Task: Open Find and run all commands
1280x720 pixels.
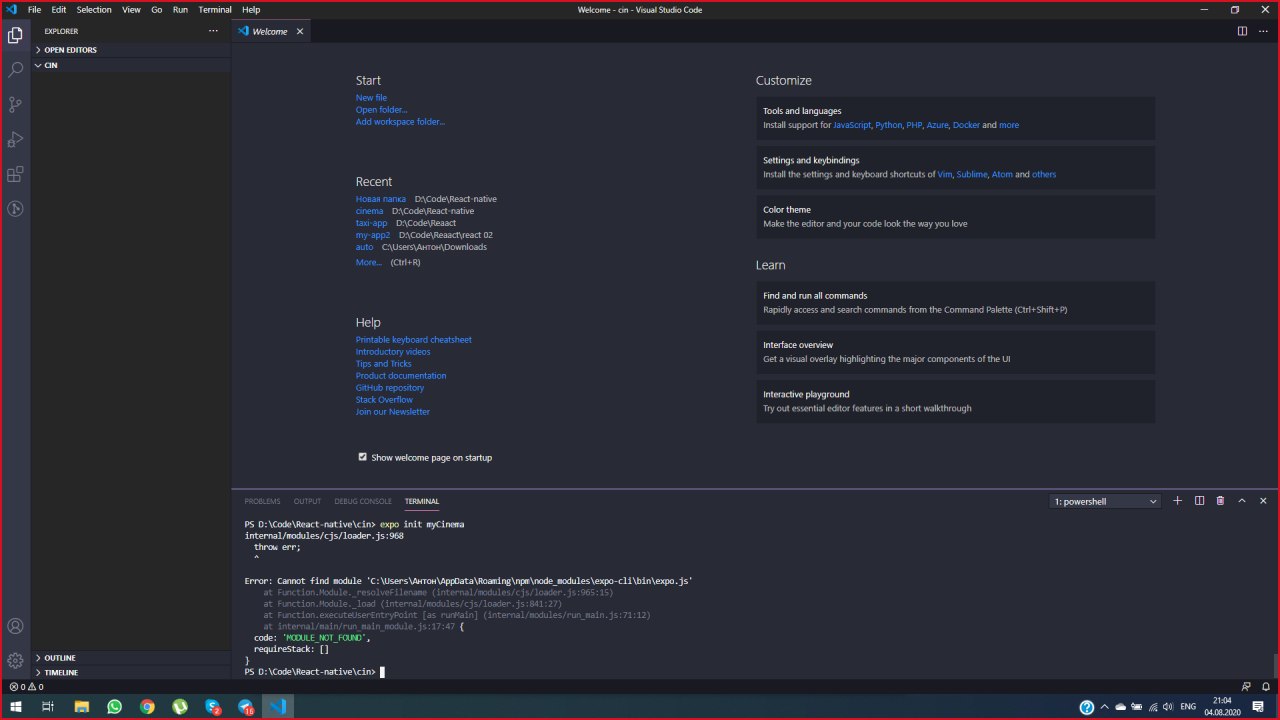Action: pyautogui.click(x=955, y=302)
